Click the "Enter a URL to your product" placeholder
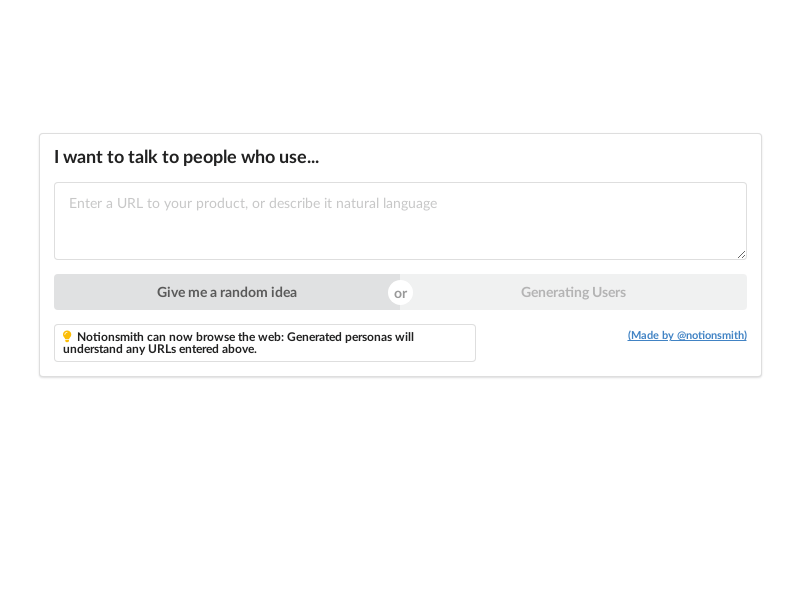This screenshot has height=600, width=800. tap(253, 203)
